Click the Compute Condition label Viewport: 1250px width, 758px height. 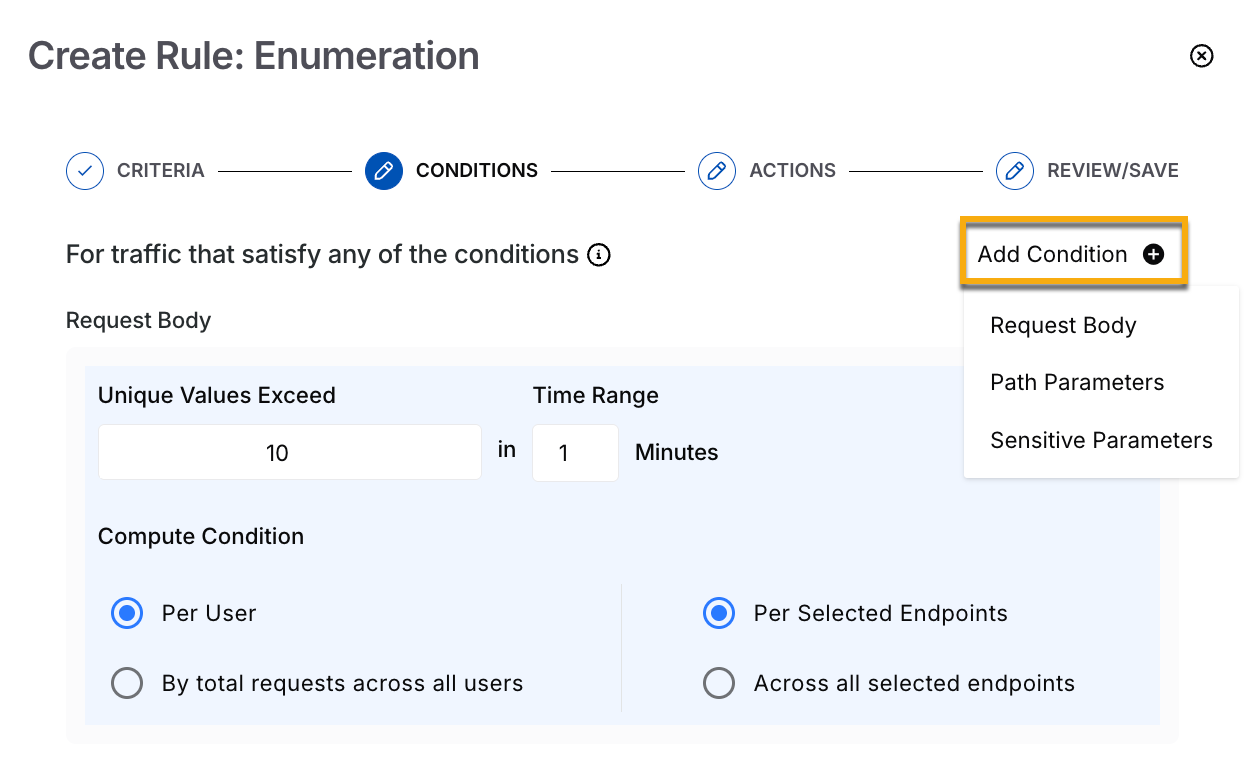click(x=201, y=537)
